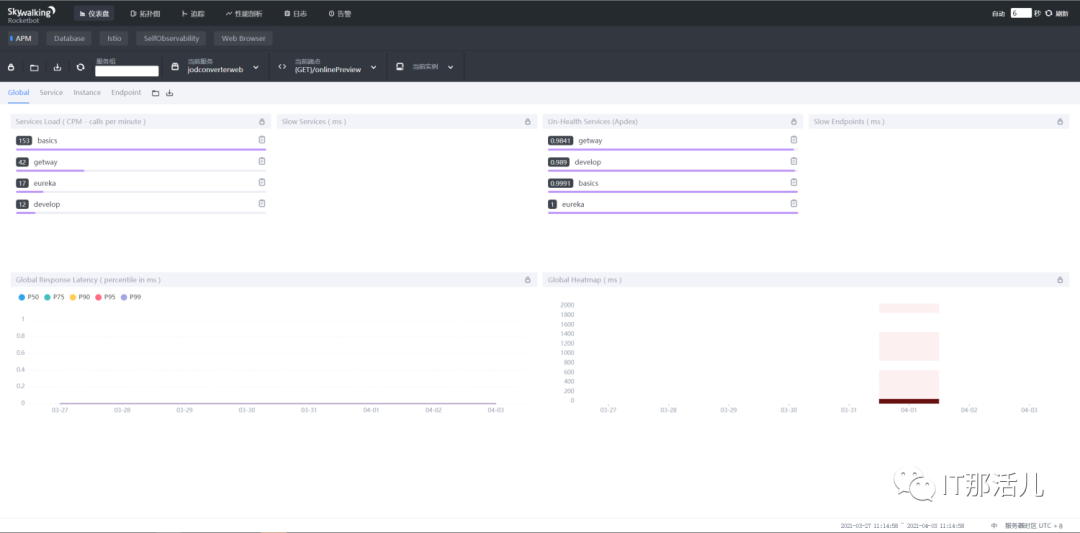Click the lock icon on Un-Health Services panel
Screen dimensions: 1080x533
tap(793, 122)
